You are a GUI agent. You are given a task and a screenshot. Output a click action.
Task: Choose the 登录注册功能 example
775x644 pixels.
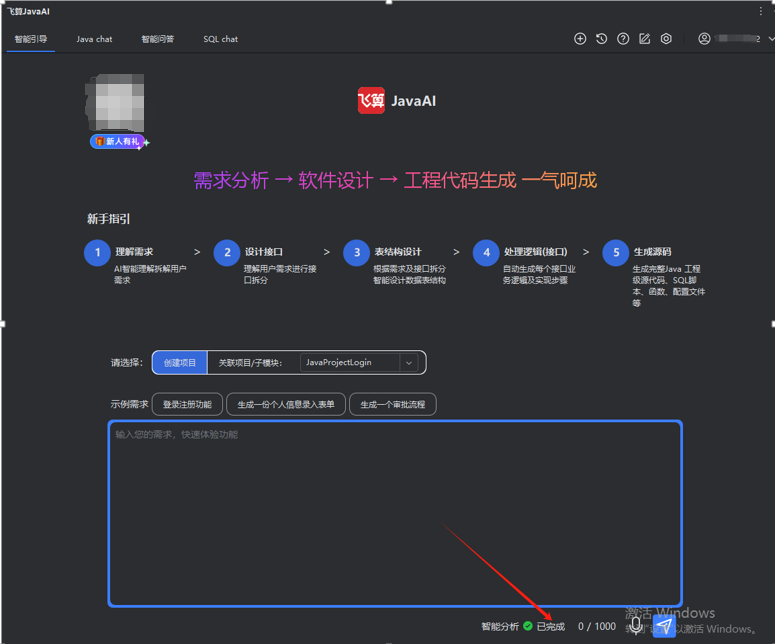point(187,404)
